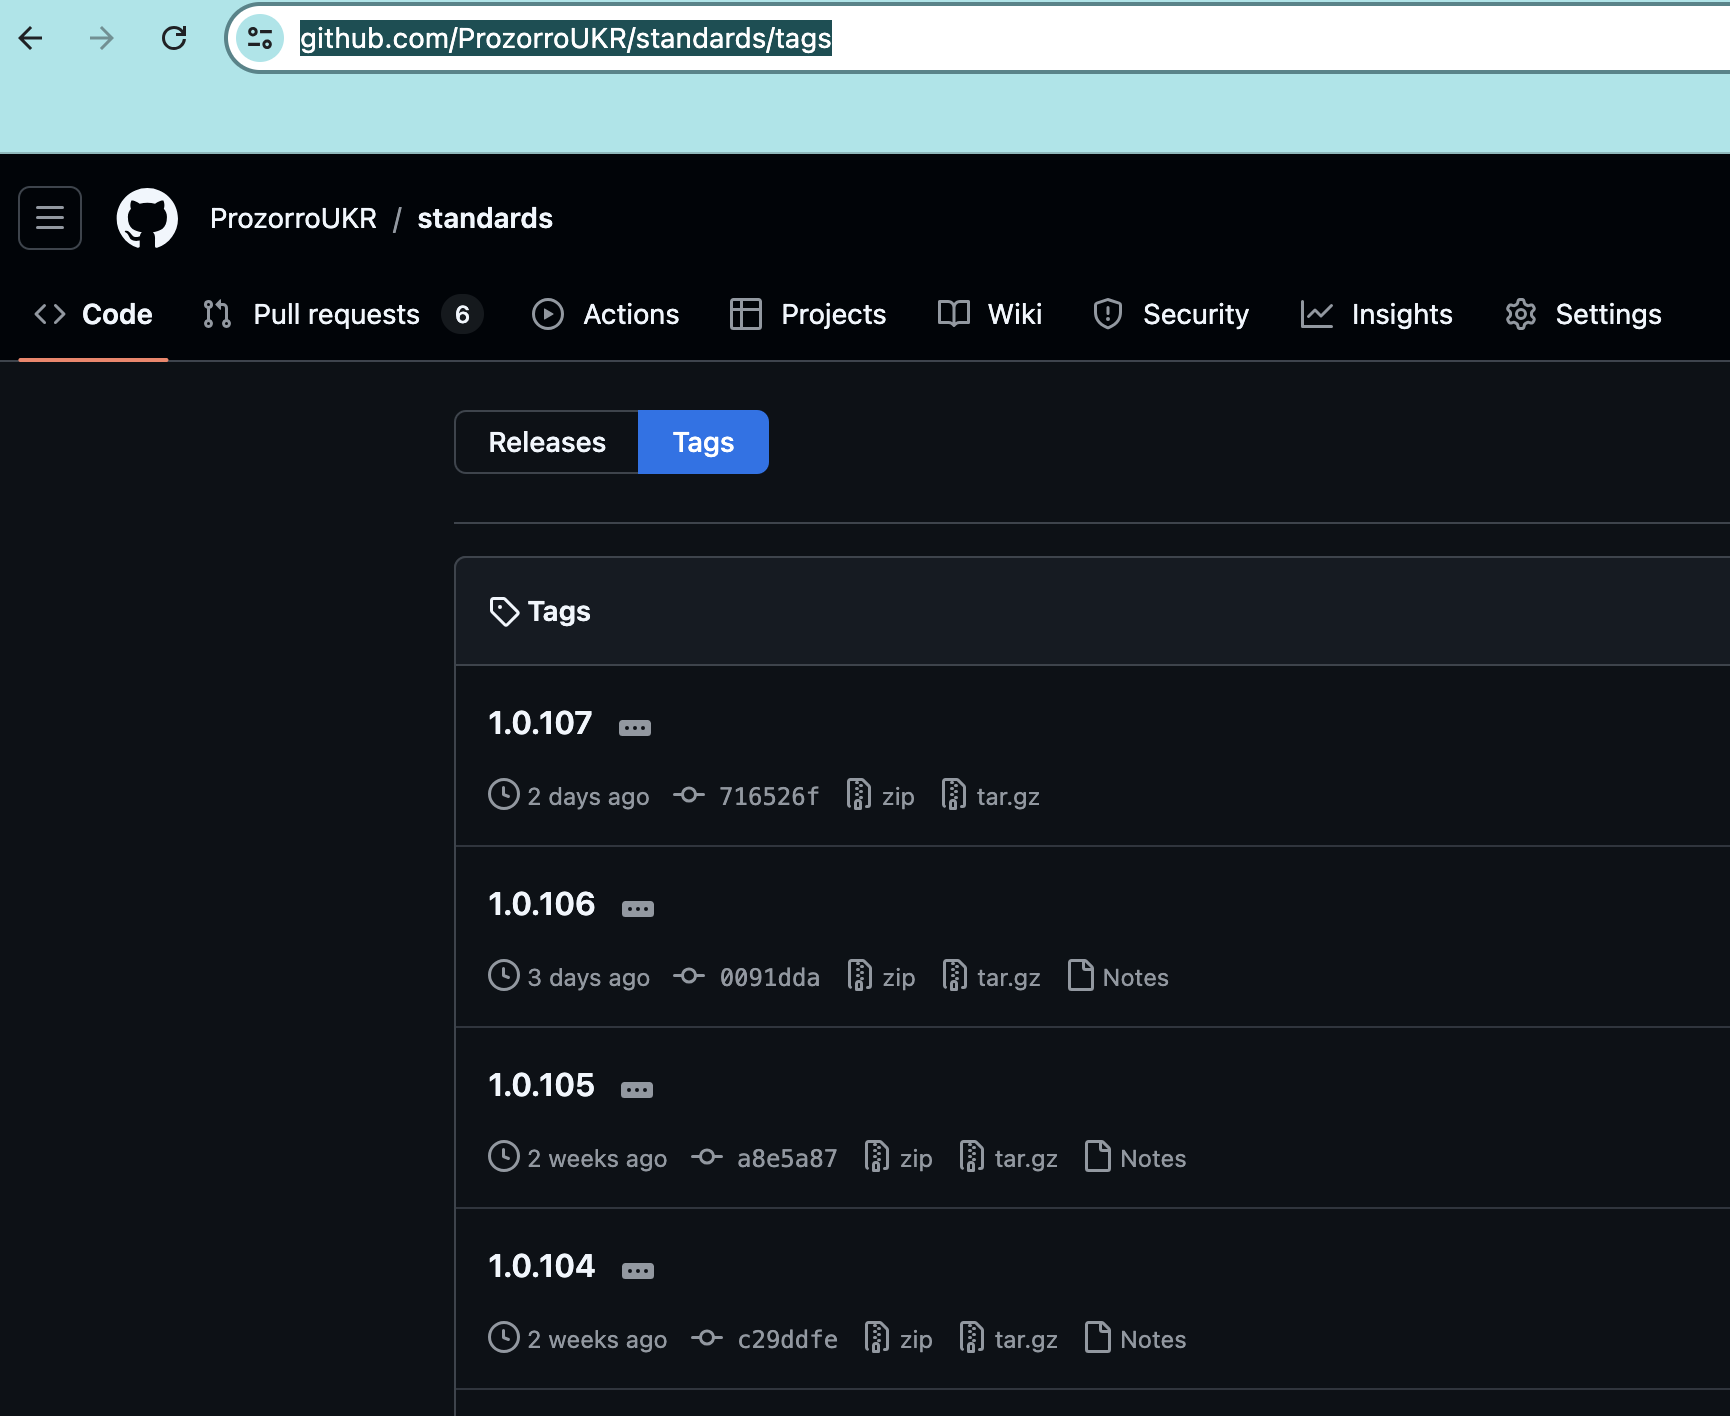Download zip archive for tag 1.0.105

[898, 1158]
